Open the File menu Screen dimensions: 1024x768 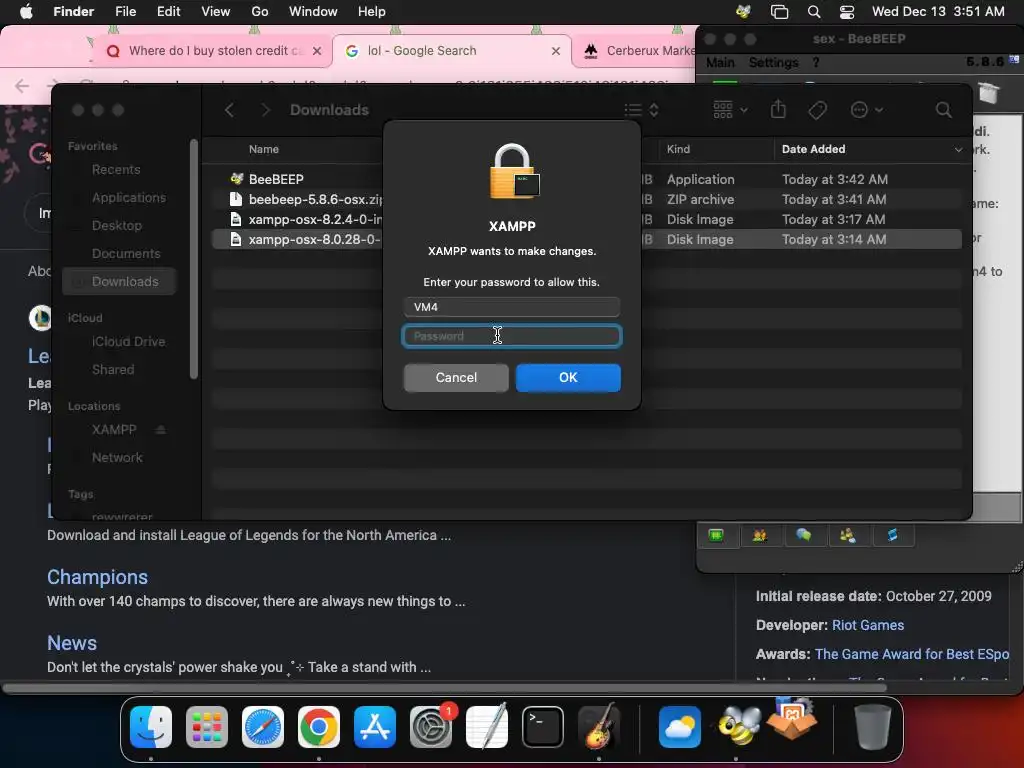(125, 11)
